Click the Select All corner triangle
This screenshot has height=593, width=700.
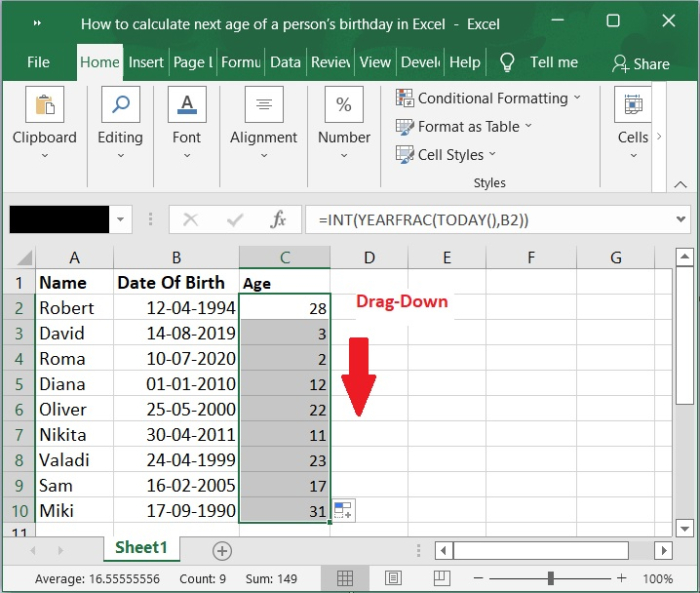pyautogui.click(x=24, y=258)
